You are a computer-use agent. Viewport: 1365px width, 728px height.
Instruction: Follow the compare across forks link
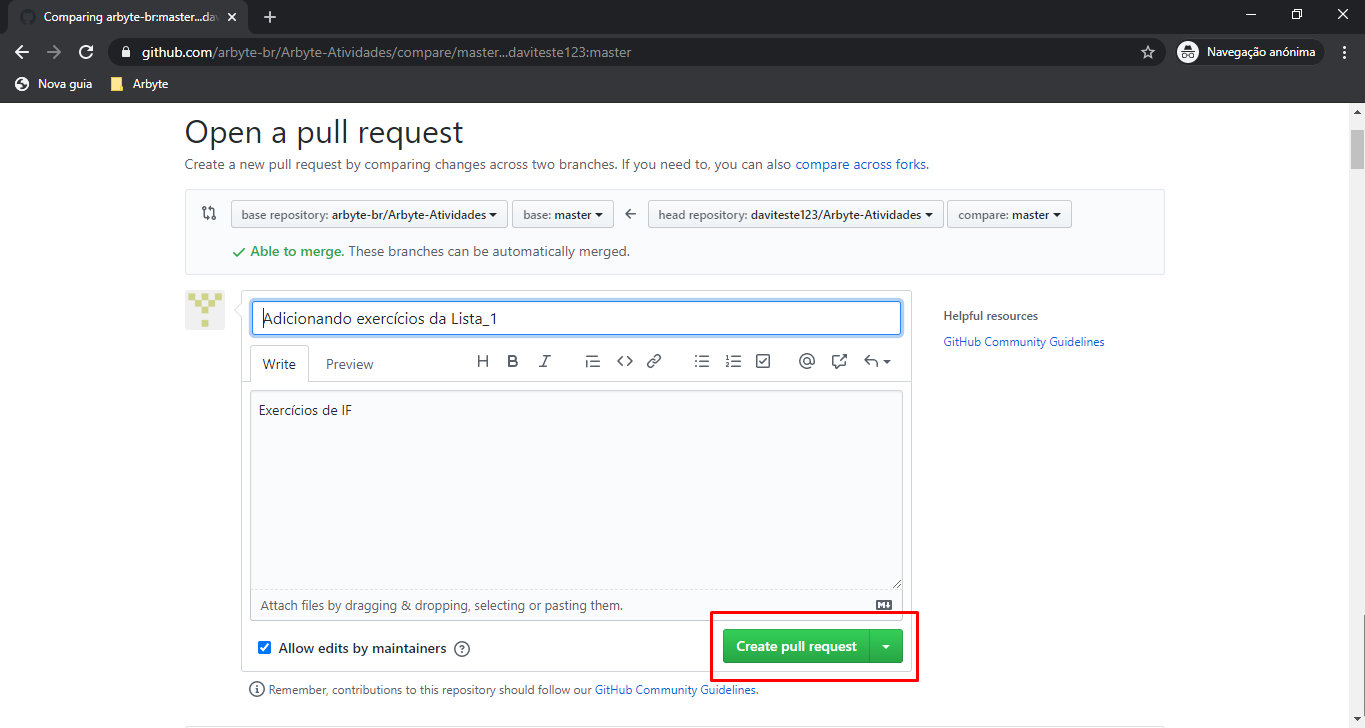[x=860, y=164]
